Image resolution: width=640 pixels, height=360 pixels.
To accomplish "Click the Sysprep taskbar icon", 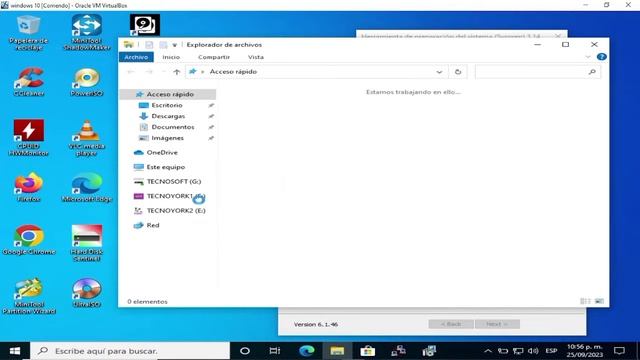I will click(x=429, y=351).
